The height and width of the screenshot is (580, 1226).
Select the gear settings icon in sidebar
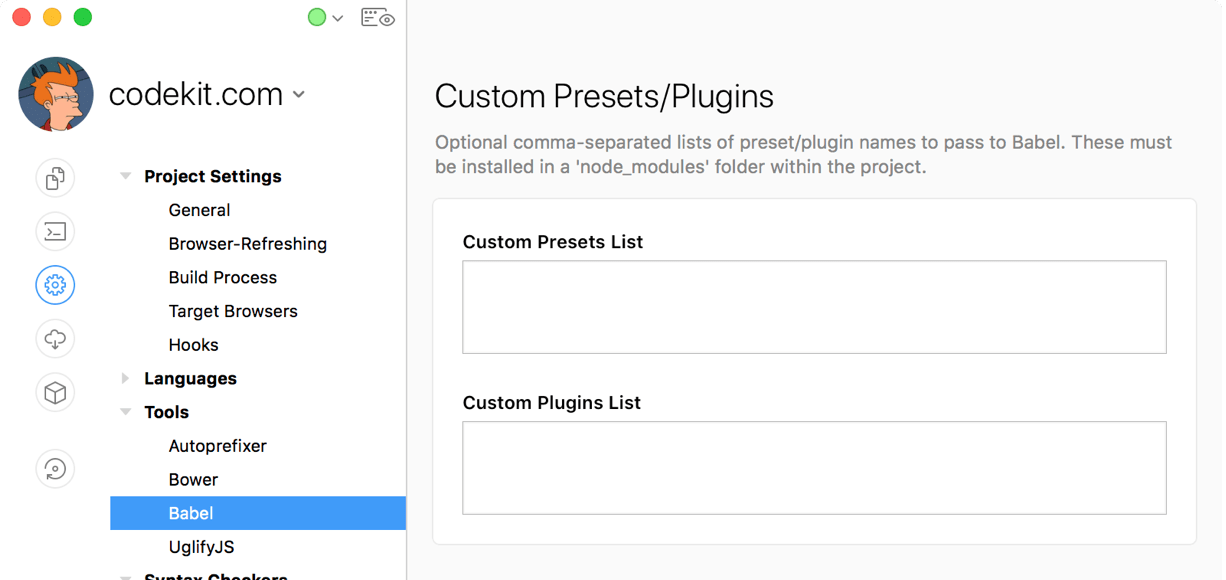pos(55,285)
